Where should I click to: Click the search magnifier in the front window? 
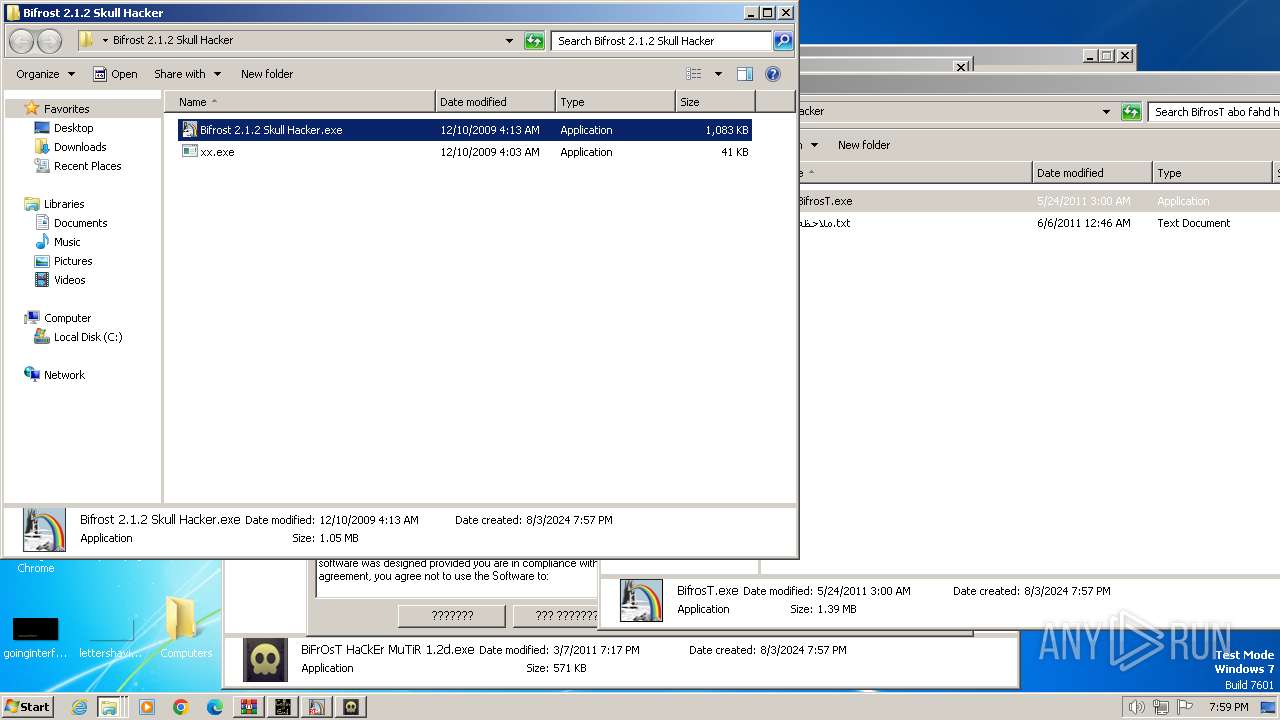pos(783,41)
